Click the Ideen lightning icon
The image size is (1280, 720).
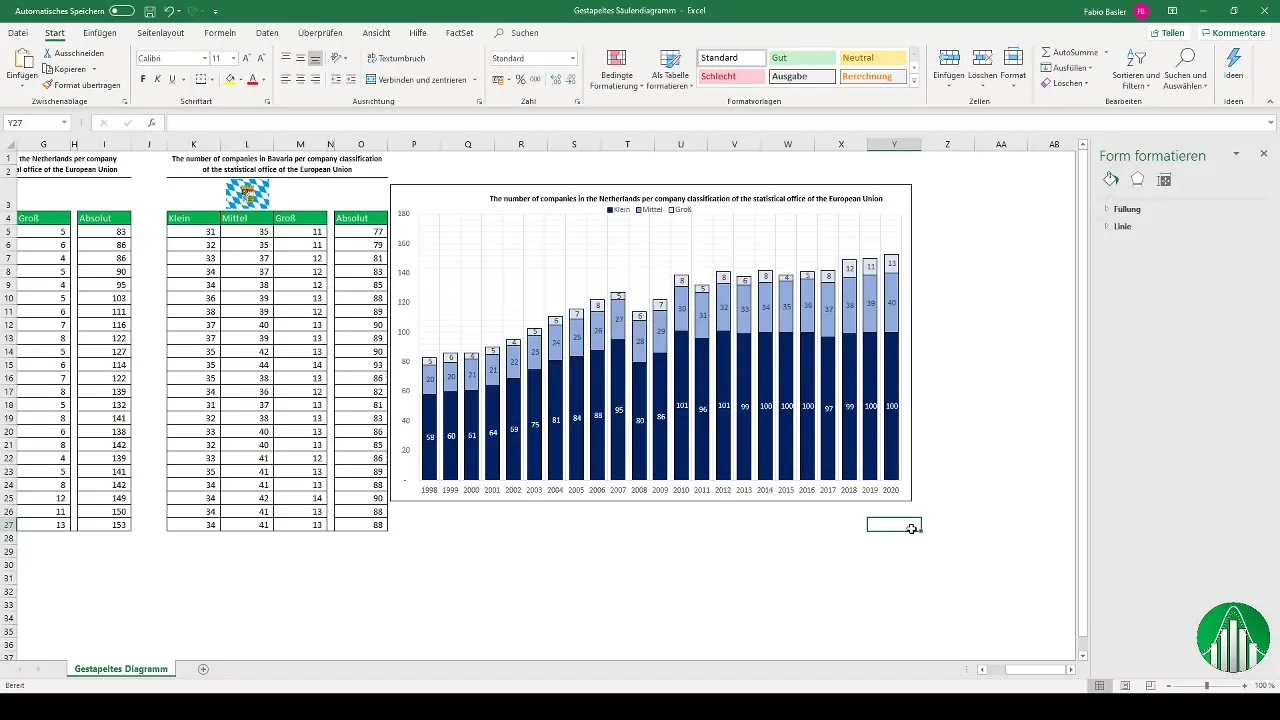(x=1233, y=57)
